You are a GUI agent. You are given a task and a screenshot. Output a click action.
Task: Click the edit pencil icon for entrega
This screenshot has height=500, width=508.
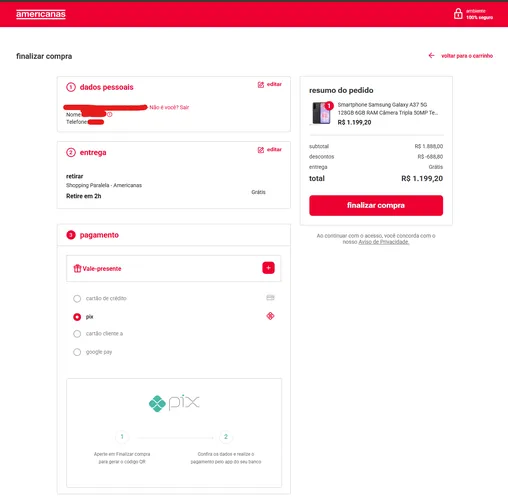pyautogui.click(x=261, y=150)
